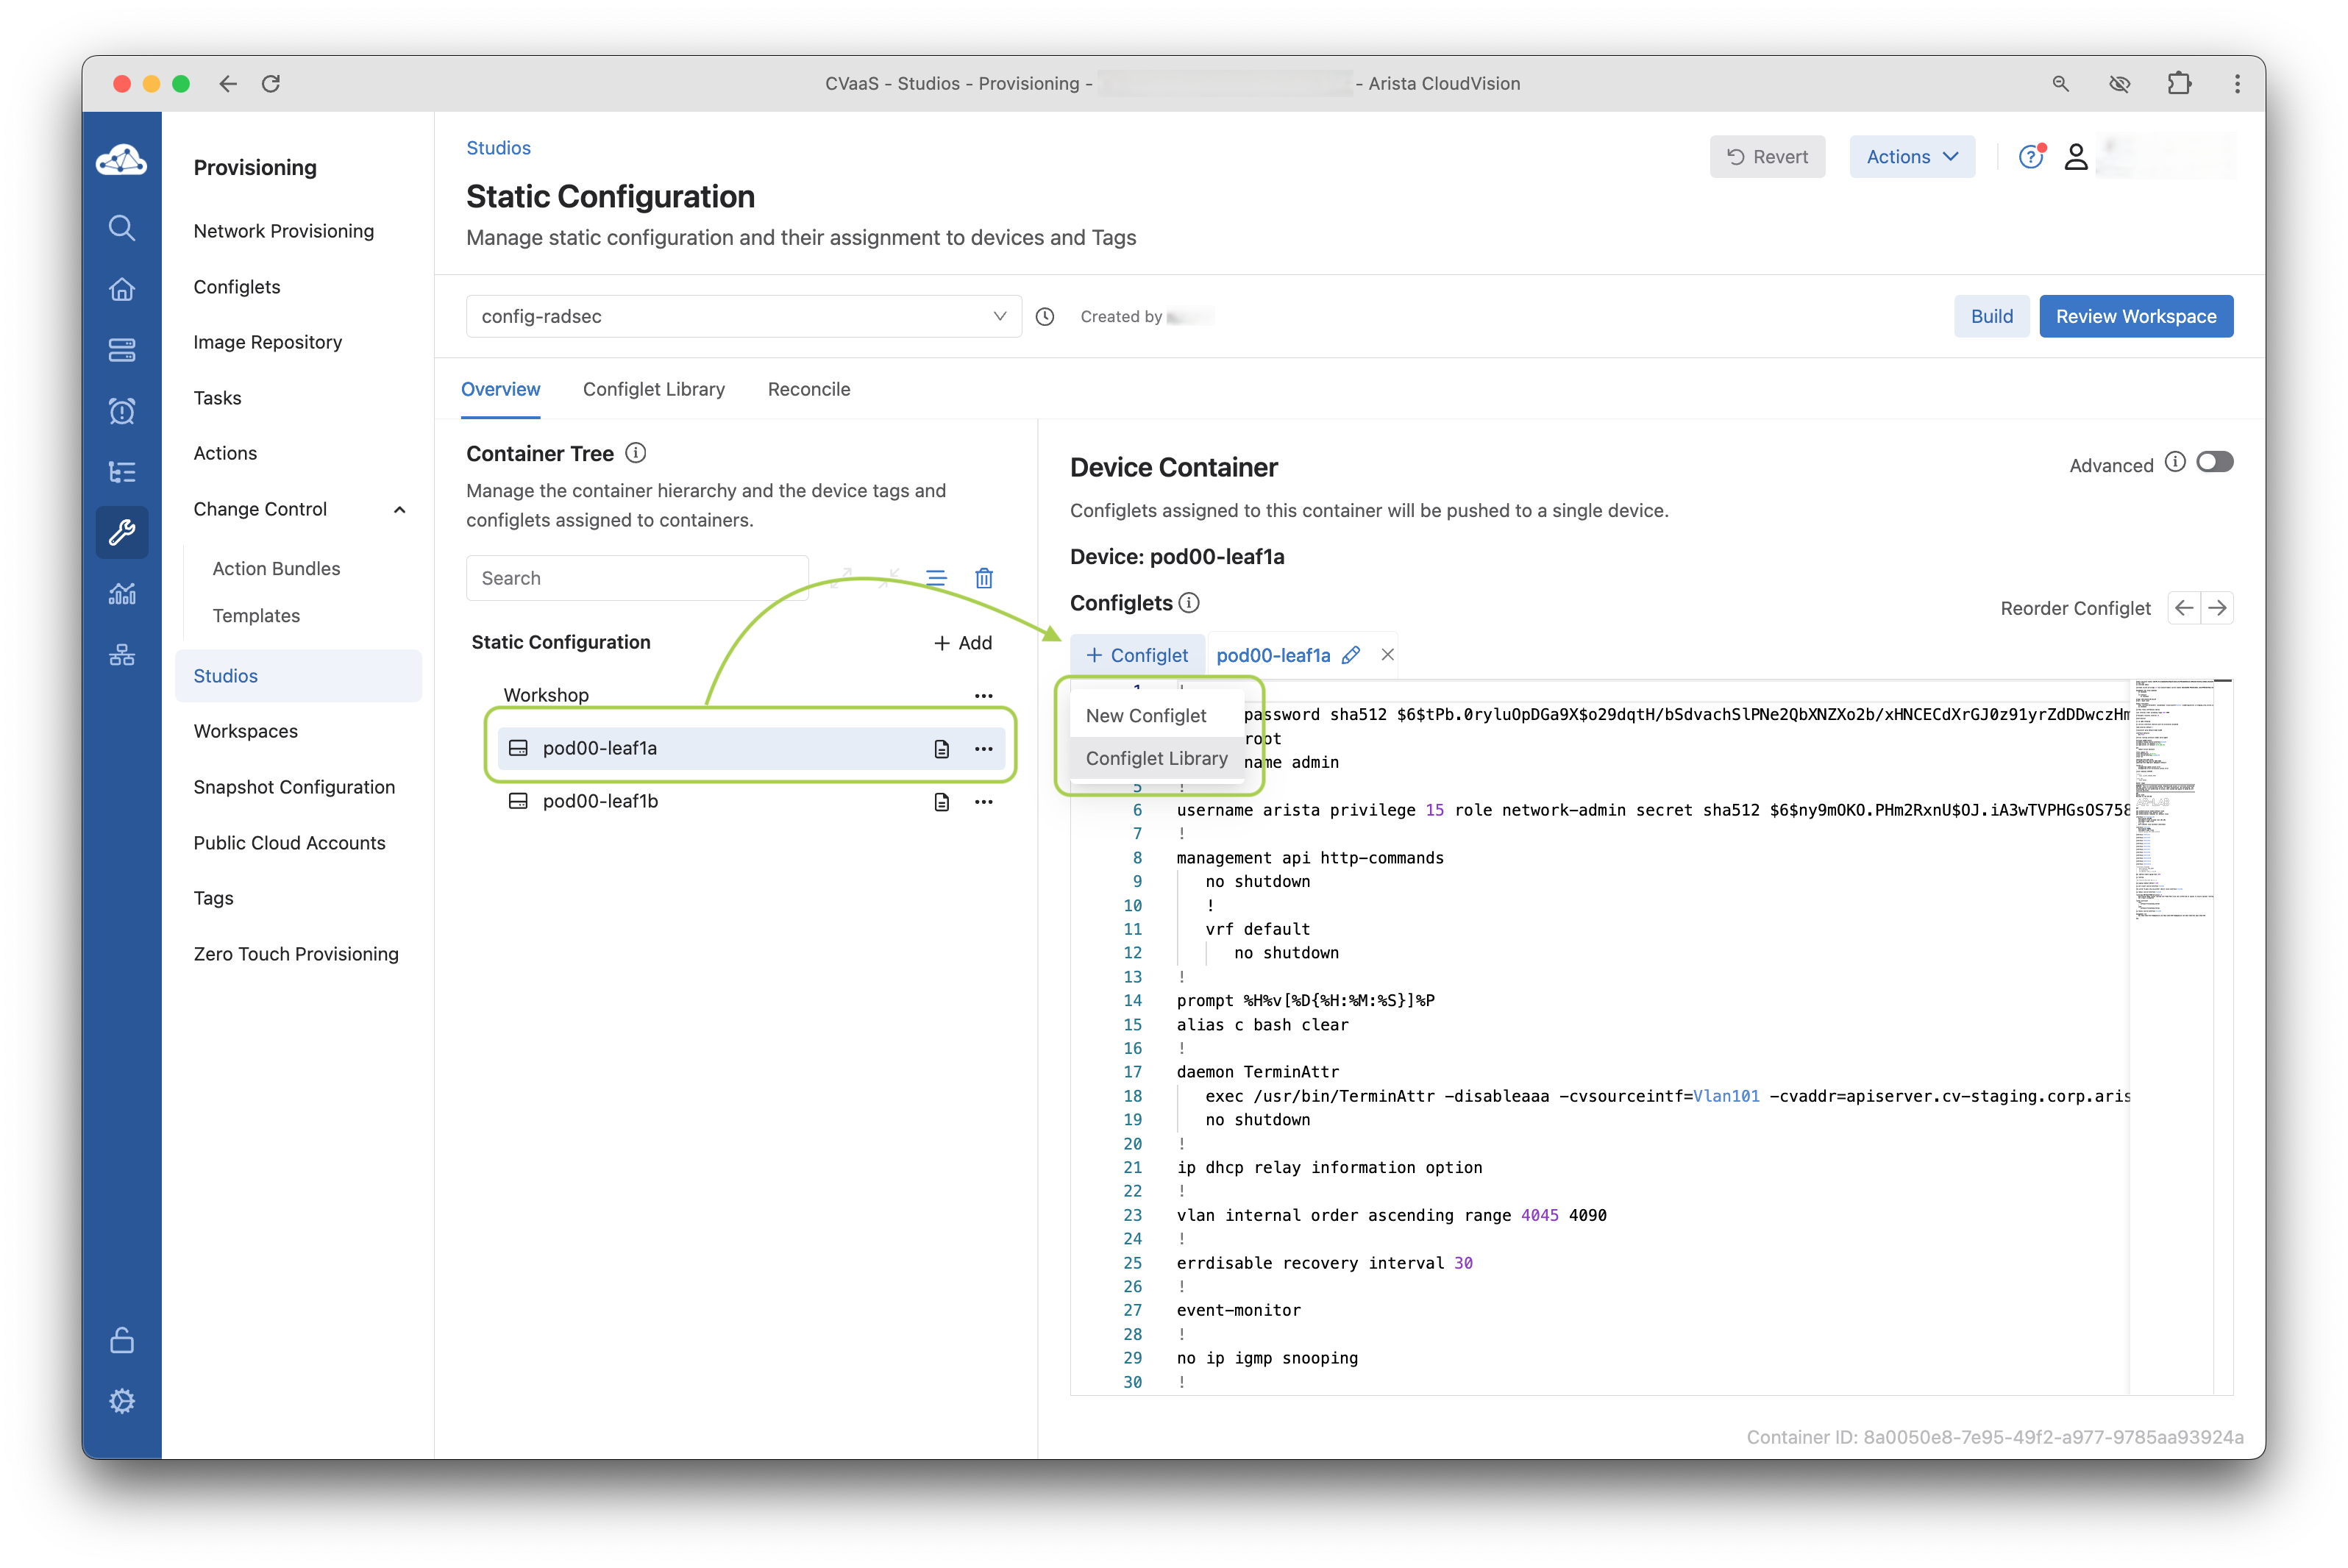Click the configlet document icon for pod00-leaf1b
Viewport: 2348px width, 1568px height.
pos(941,802)
